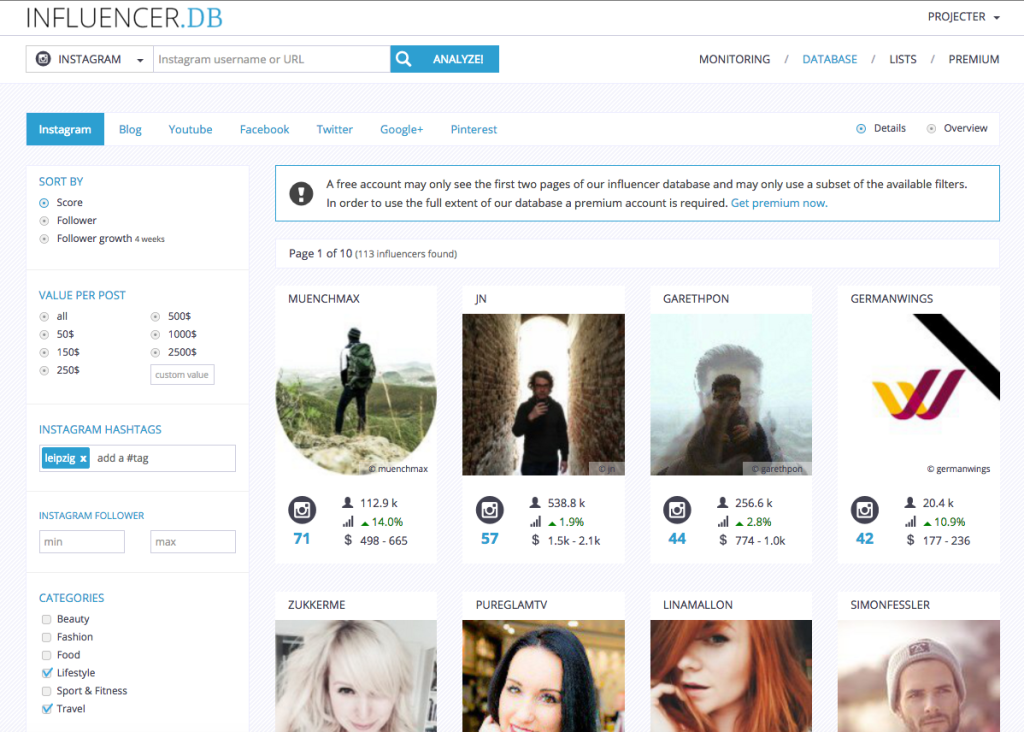Select sort by Follower growth
The width and height of the screenshot is (1024, 732).
pos(44,239)
